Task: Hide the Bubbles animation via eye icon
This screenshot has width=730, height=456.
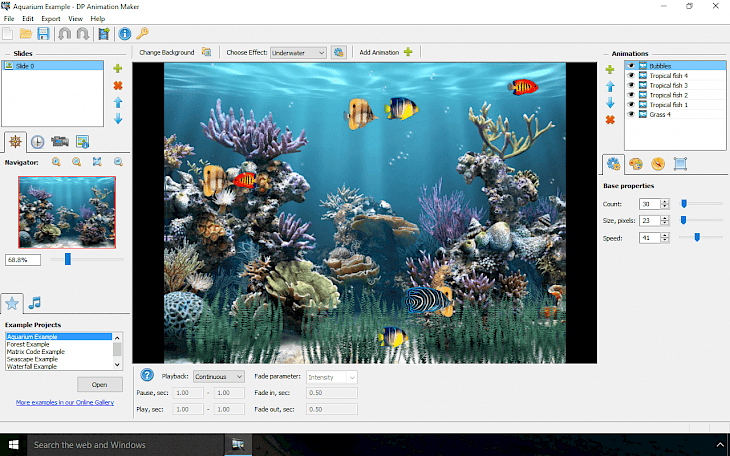Action: 631,66
